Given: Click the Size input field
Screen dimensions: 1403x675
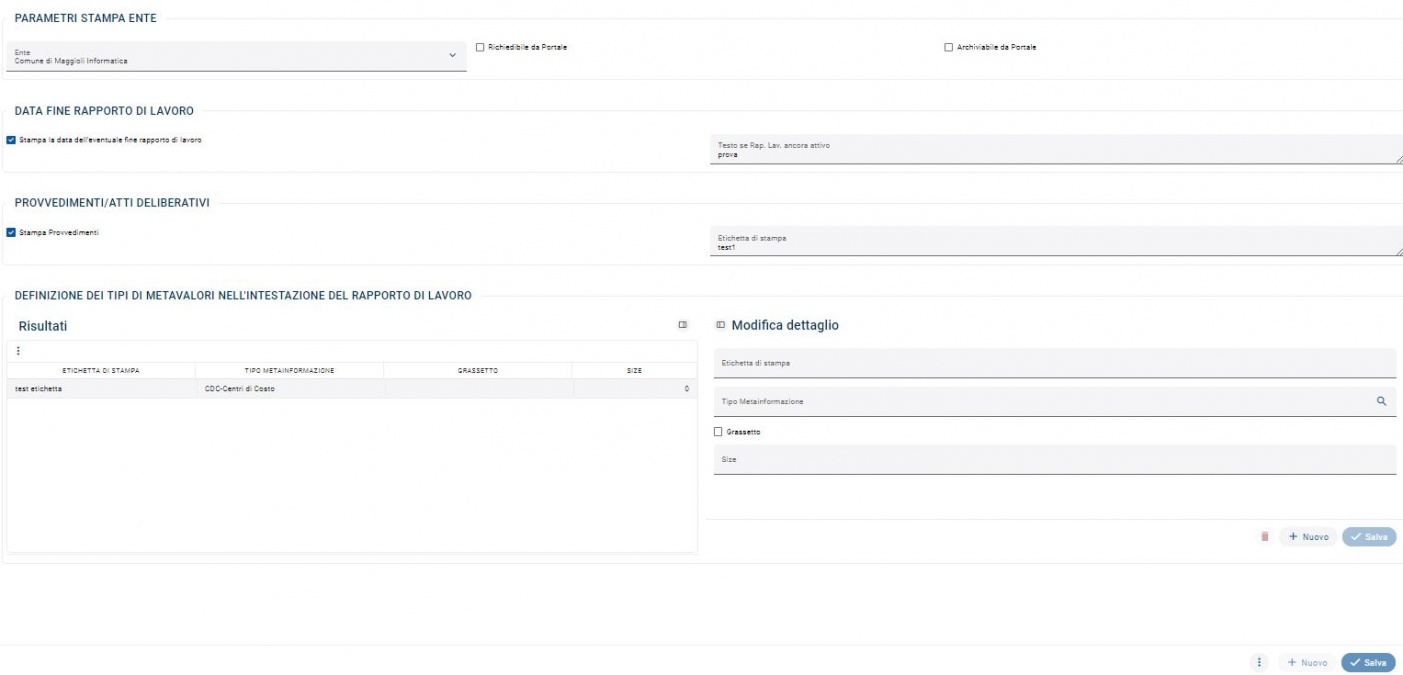Looking at the screenshot, I should 1054,460.
